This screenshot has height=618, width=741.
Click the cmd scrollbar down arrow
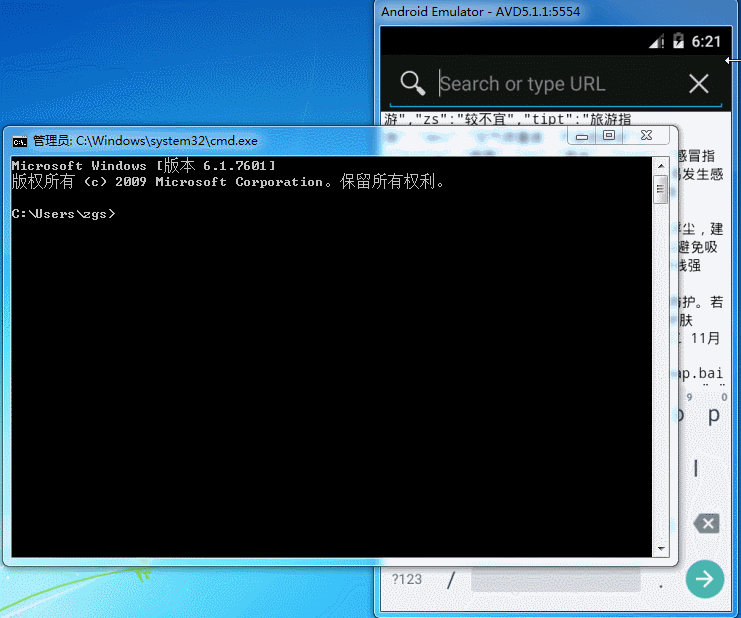[x=661, y=549]
